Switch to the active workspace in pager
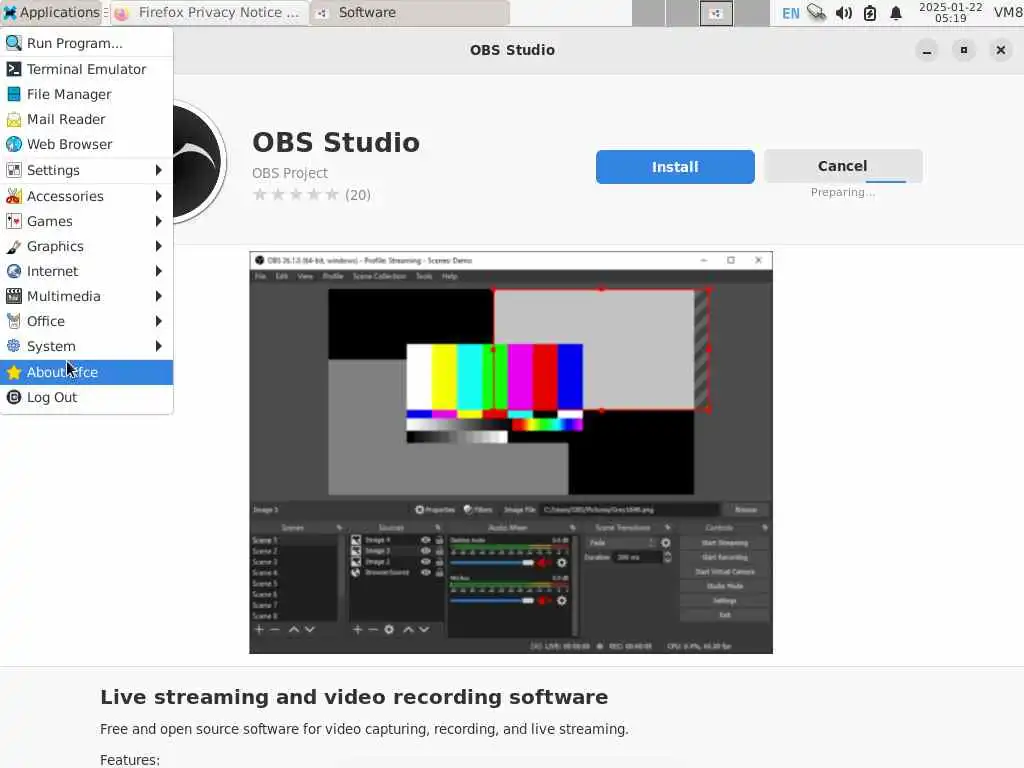This screenshot has height=768, width=1024. [x=716, y=13]
